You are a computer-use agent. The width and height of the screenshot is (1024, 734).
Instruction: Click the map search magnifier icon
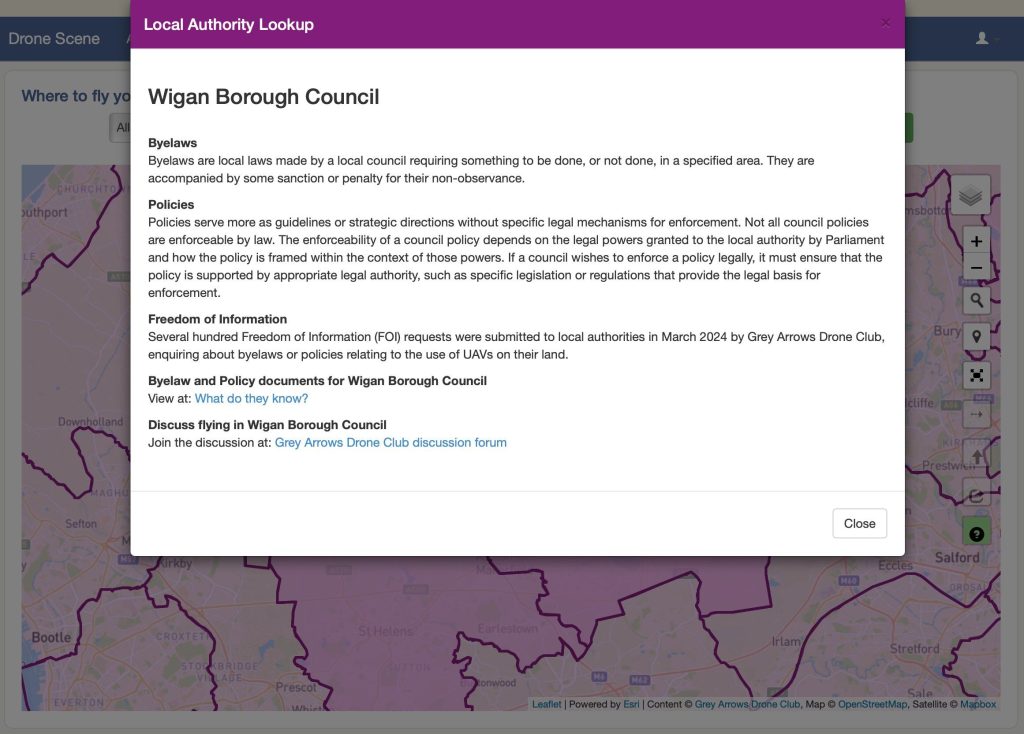[976, 300]
